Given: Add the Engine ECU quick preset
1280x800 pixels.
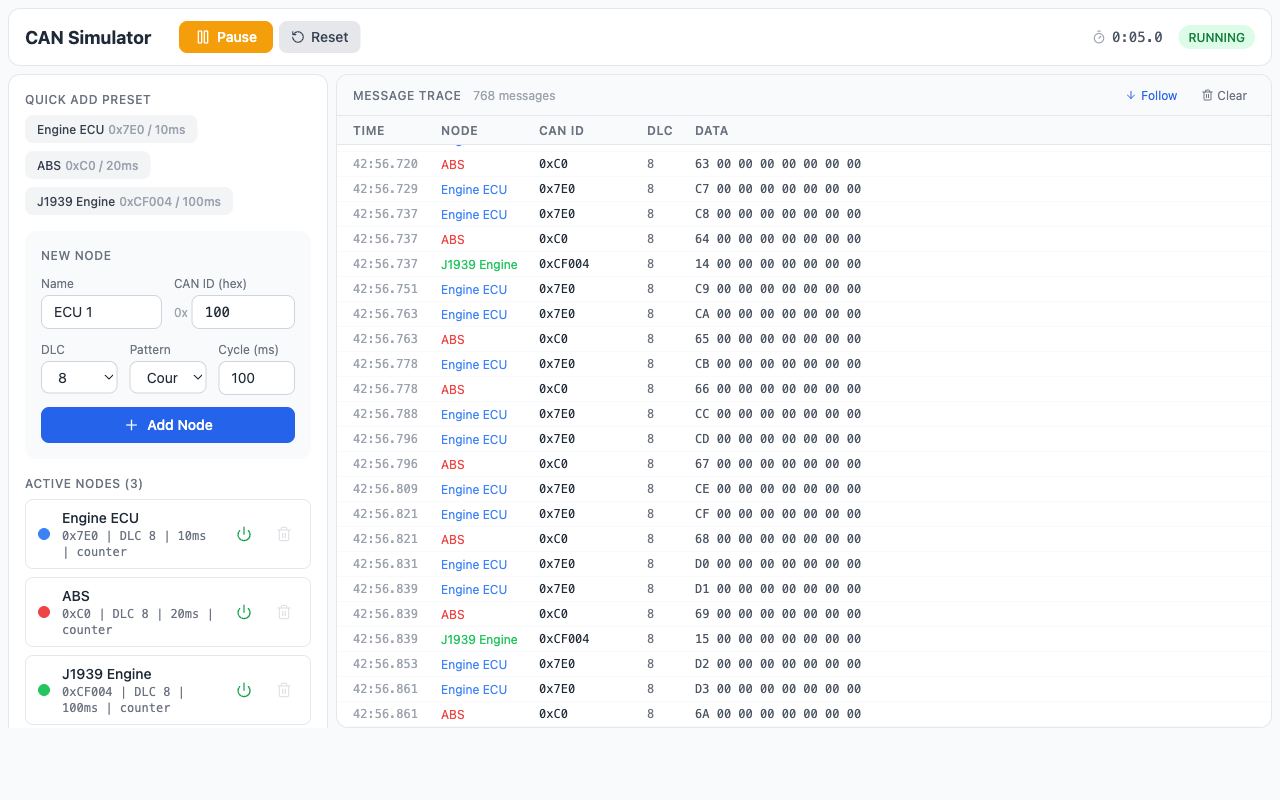Looking at the screenshot, I should click(x=111, y=129).
